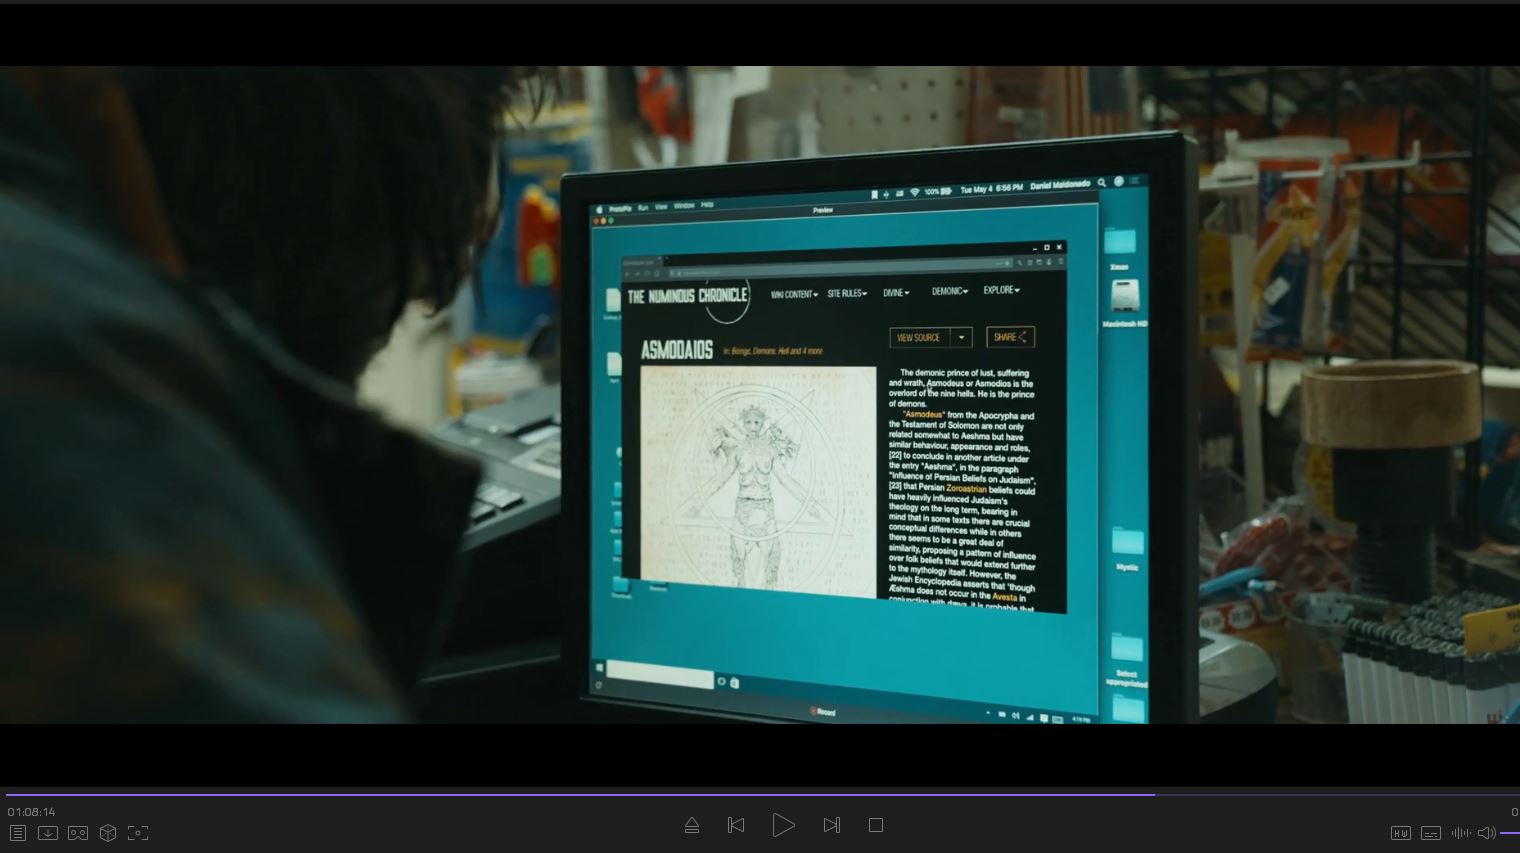Click the eject icon to open media

point(691,825)
